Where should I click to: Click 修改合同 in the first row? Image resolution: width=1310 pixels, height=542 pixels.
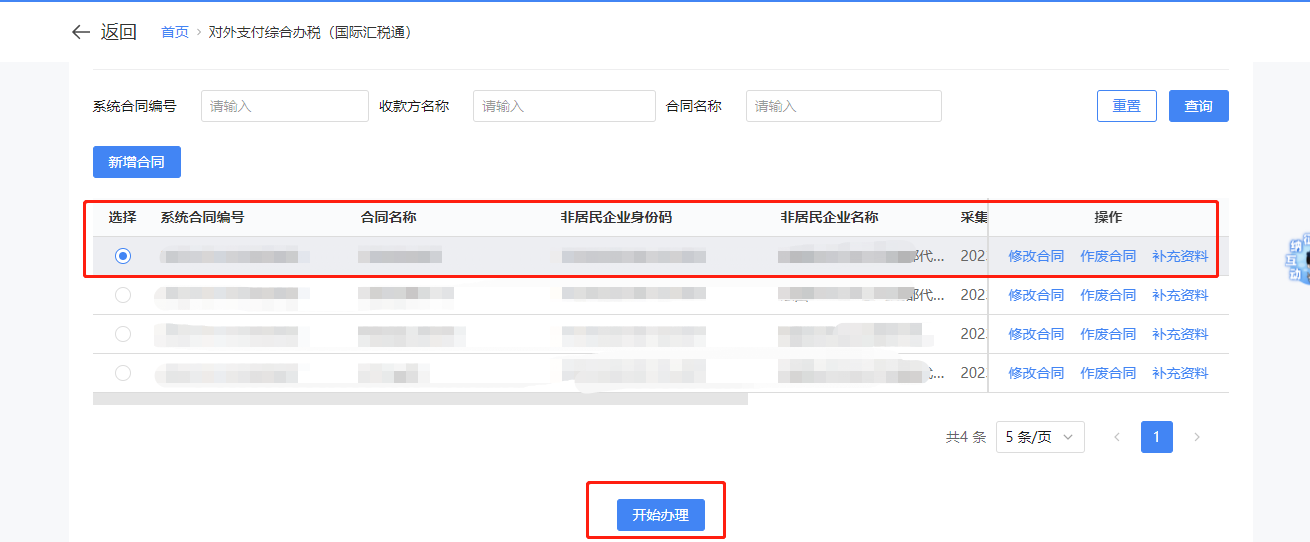pyautogui.click(x=1036, y=256)
